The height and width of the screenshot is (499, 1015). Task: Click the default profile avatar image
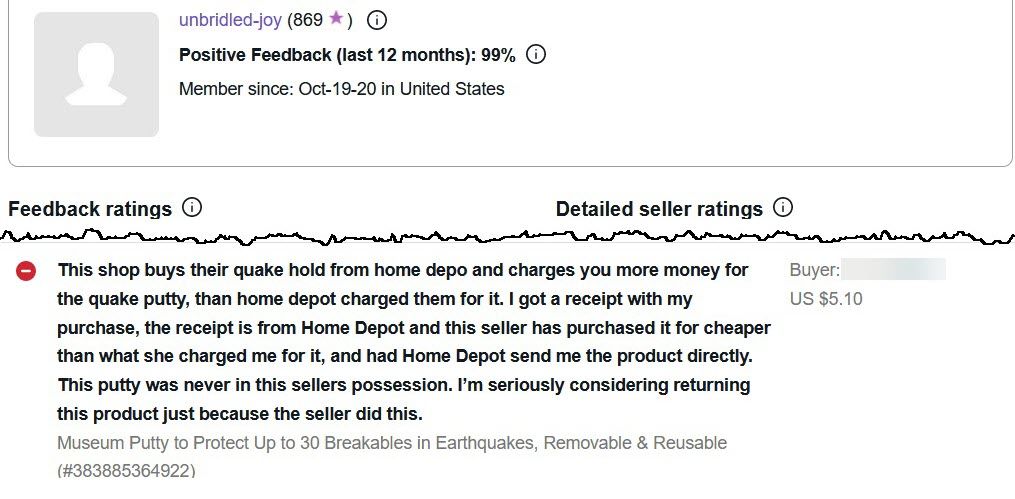[96, 74]
